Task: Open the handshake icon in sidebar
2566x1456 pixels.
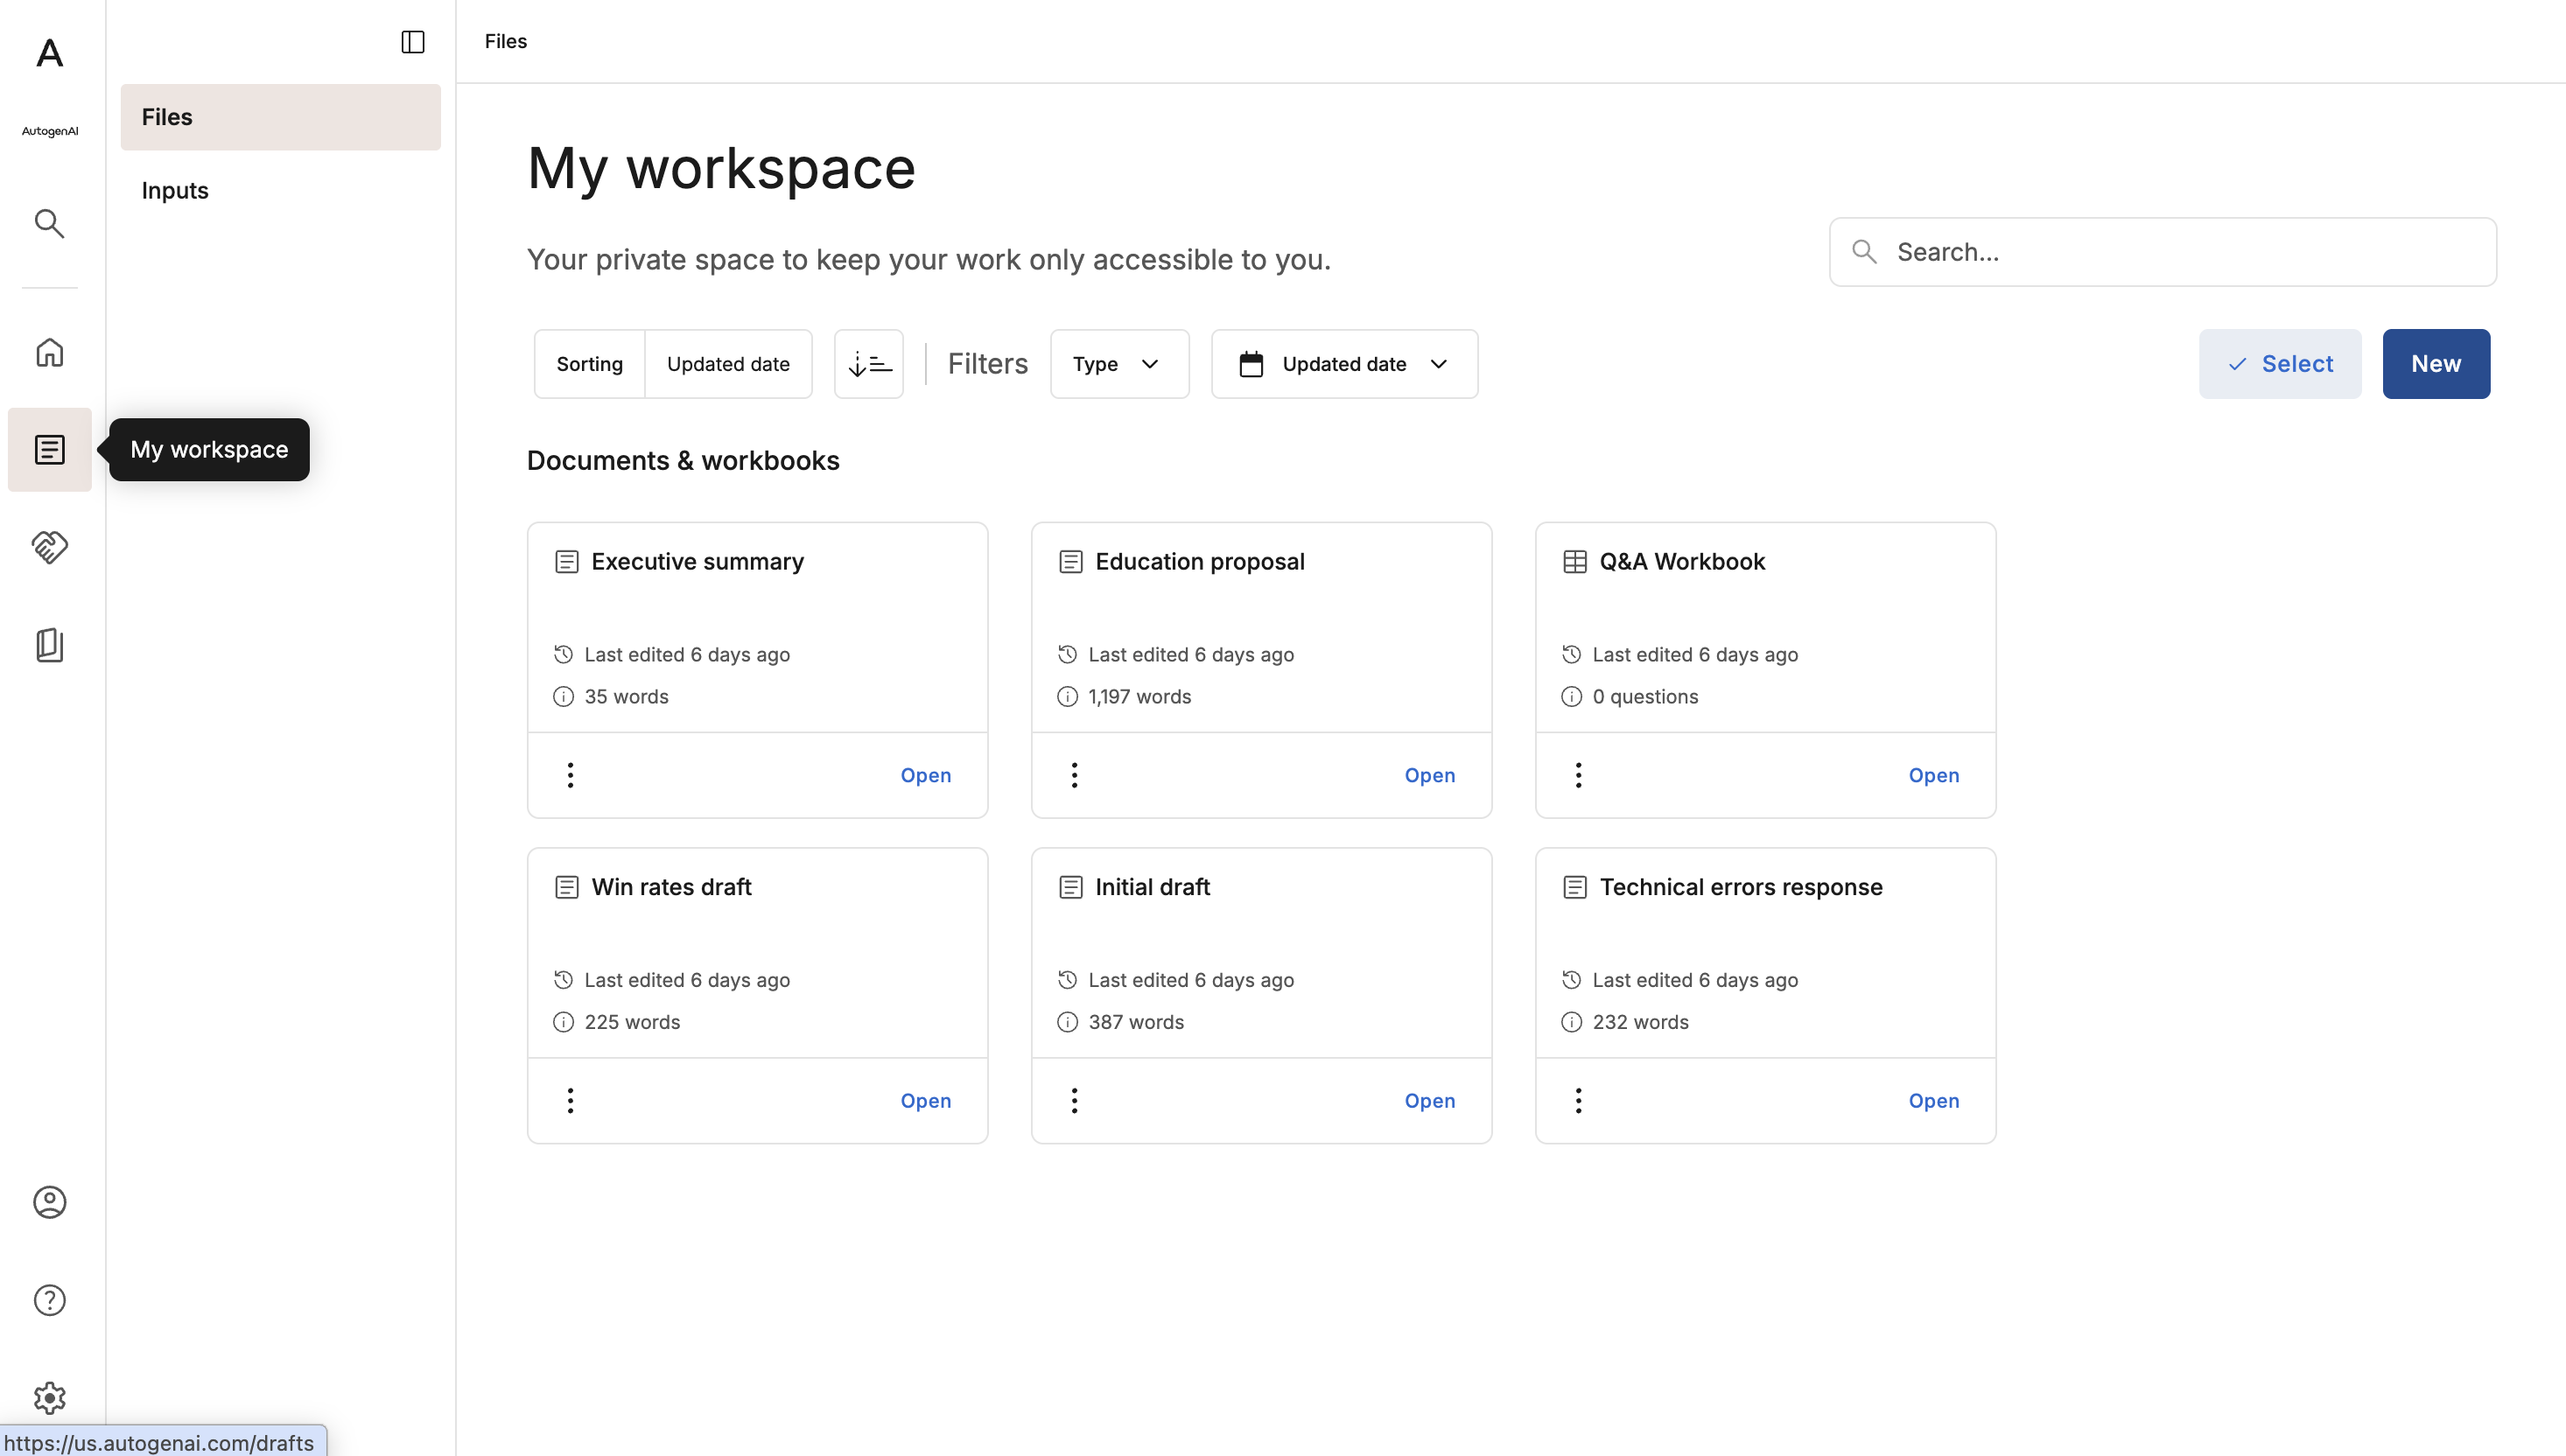Action: (49, 547)
